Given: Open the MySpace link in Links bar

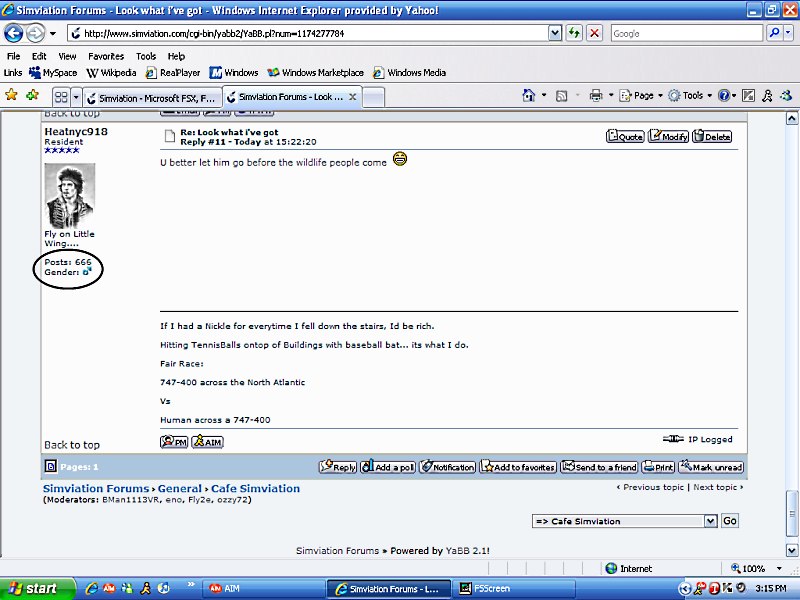Looking at the screenshot, I should coord(53,73).
